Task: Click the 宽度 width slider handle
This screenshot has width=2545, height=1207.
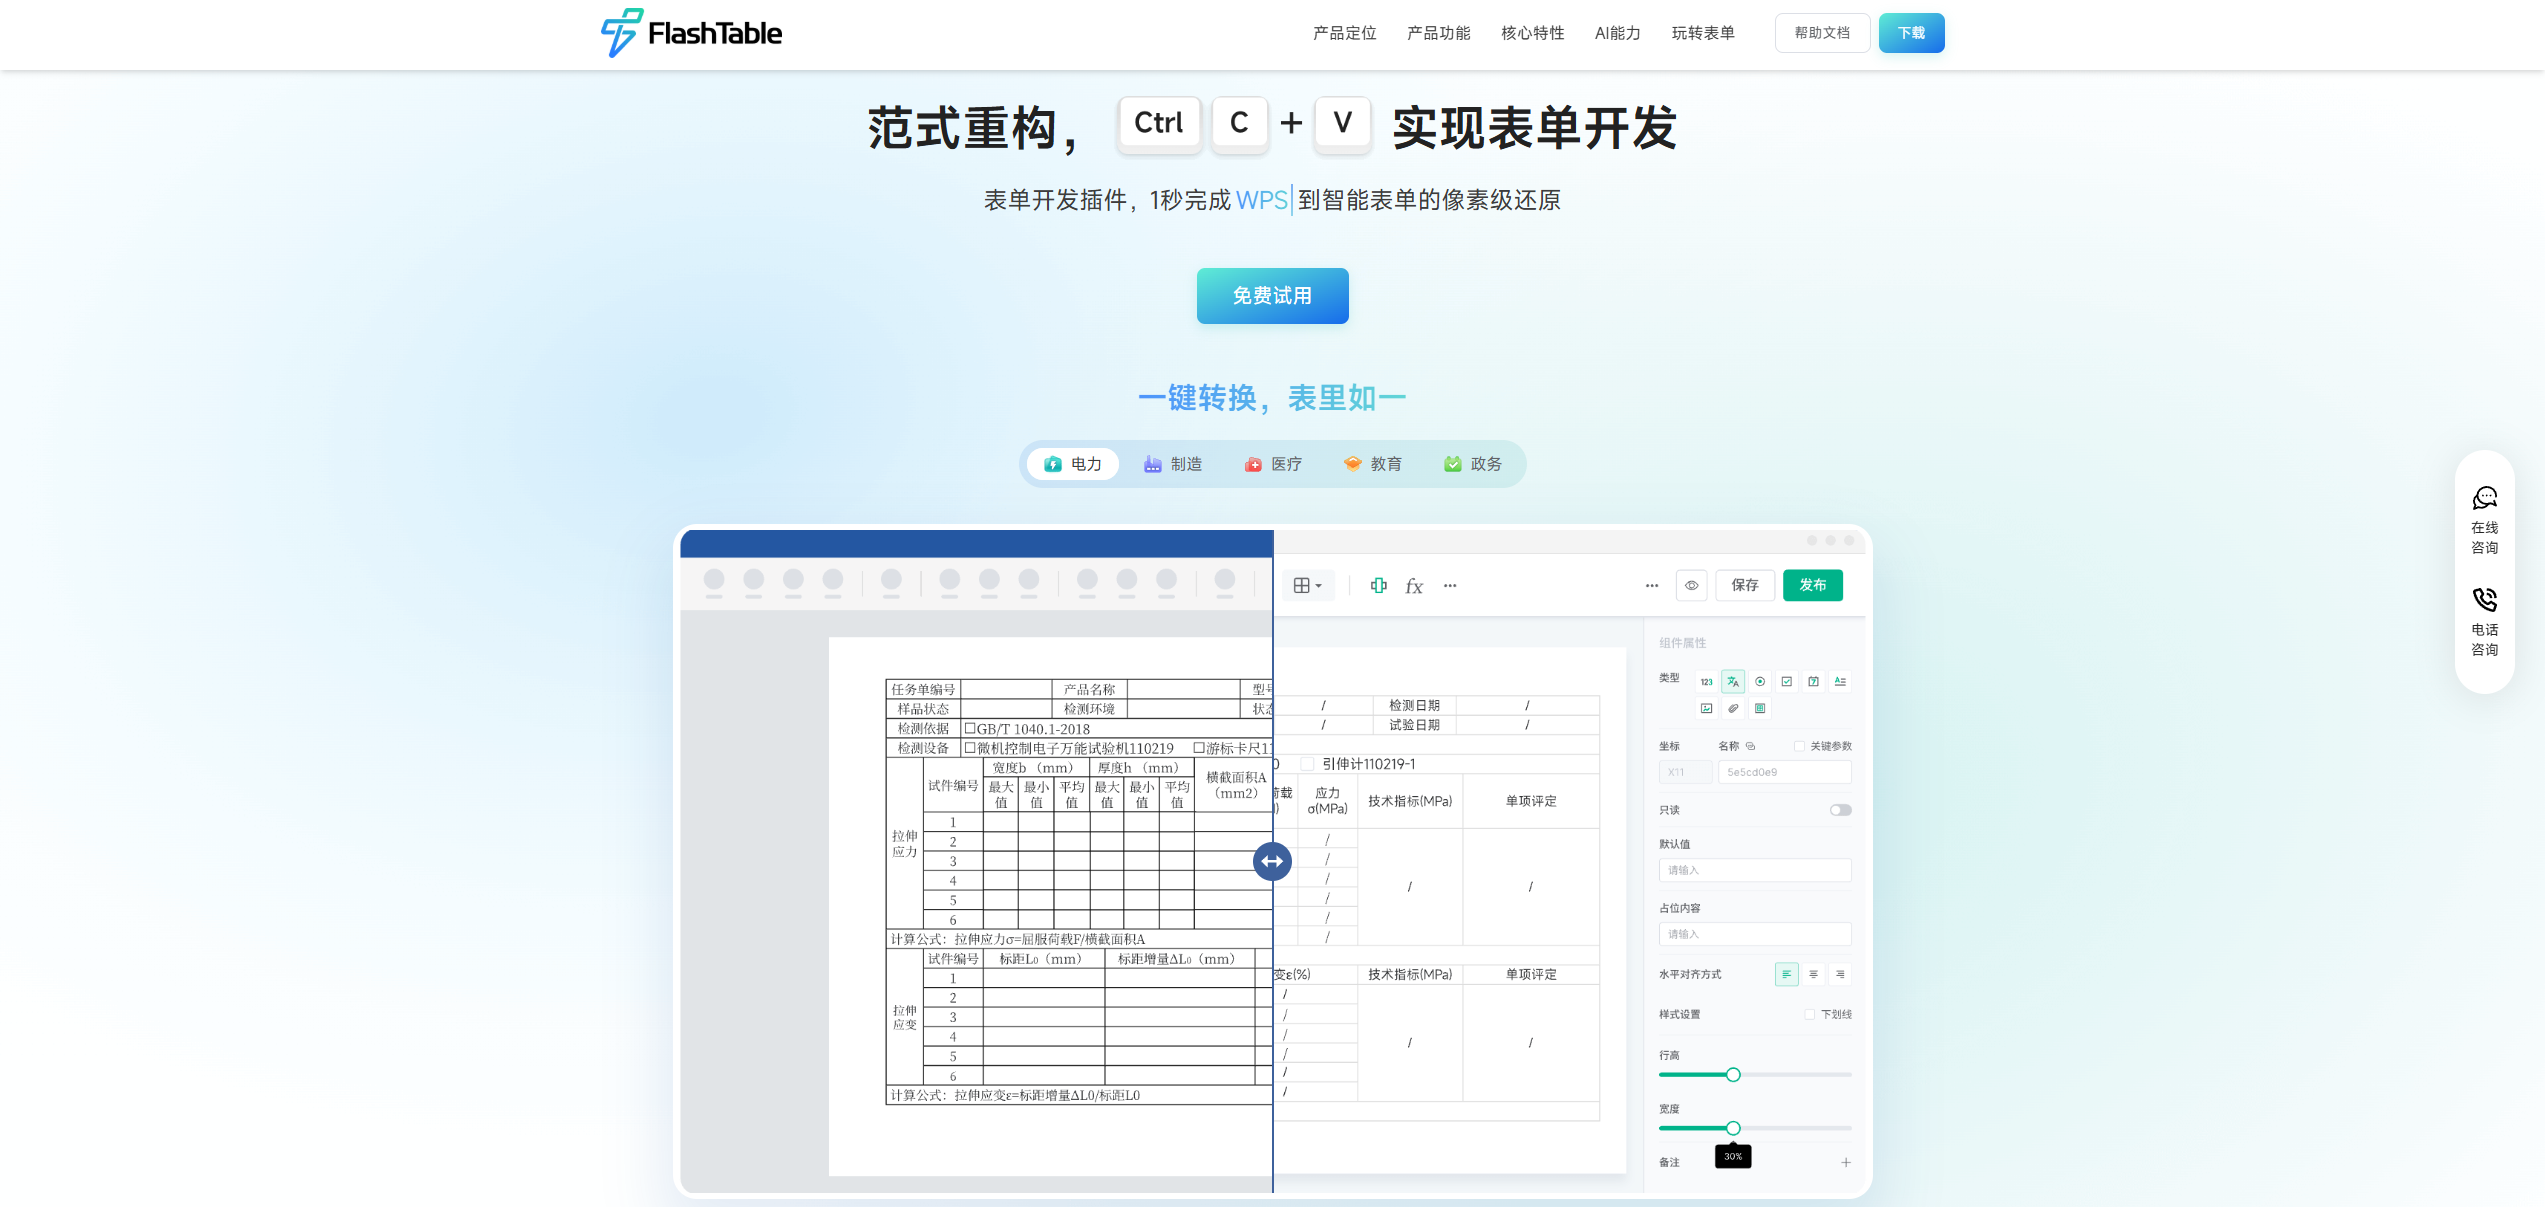Action: point(1733,1128)
